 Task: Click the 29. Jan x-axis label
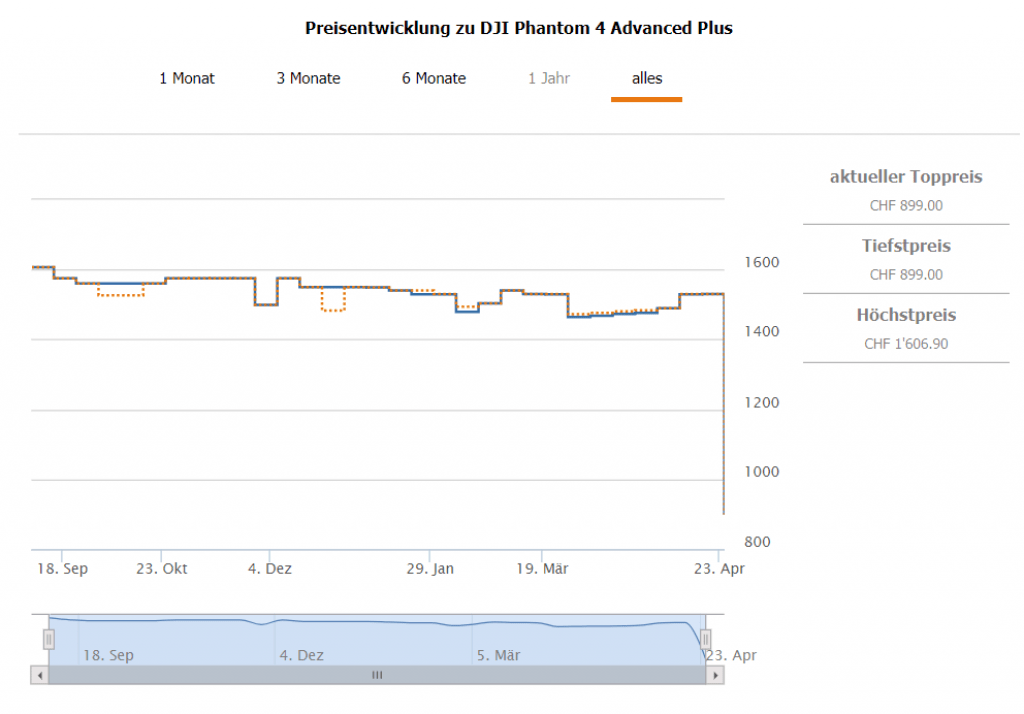(431, 569)
